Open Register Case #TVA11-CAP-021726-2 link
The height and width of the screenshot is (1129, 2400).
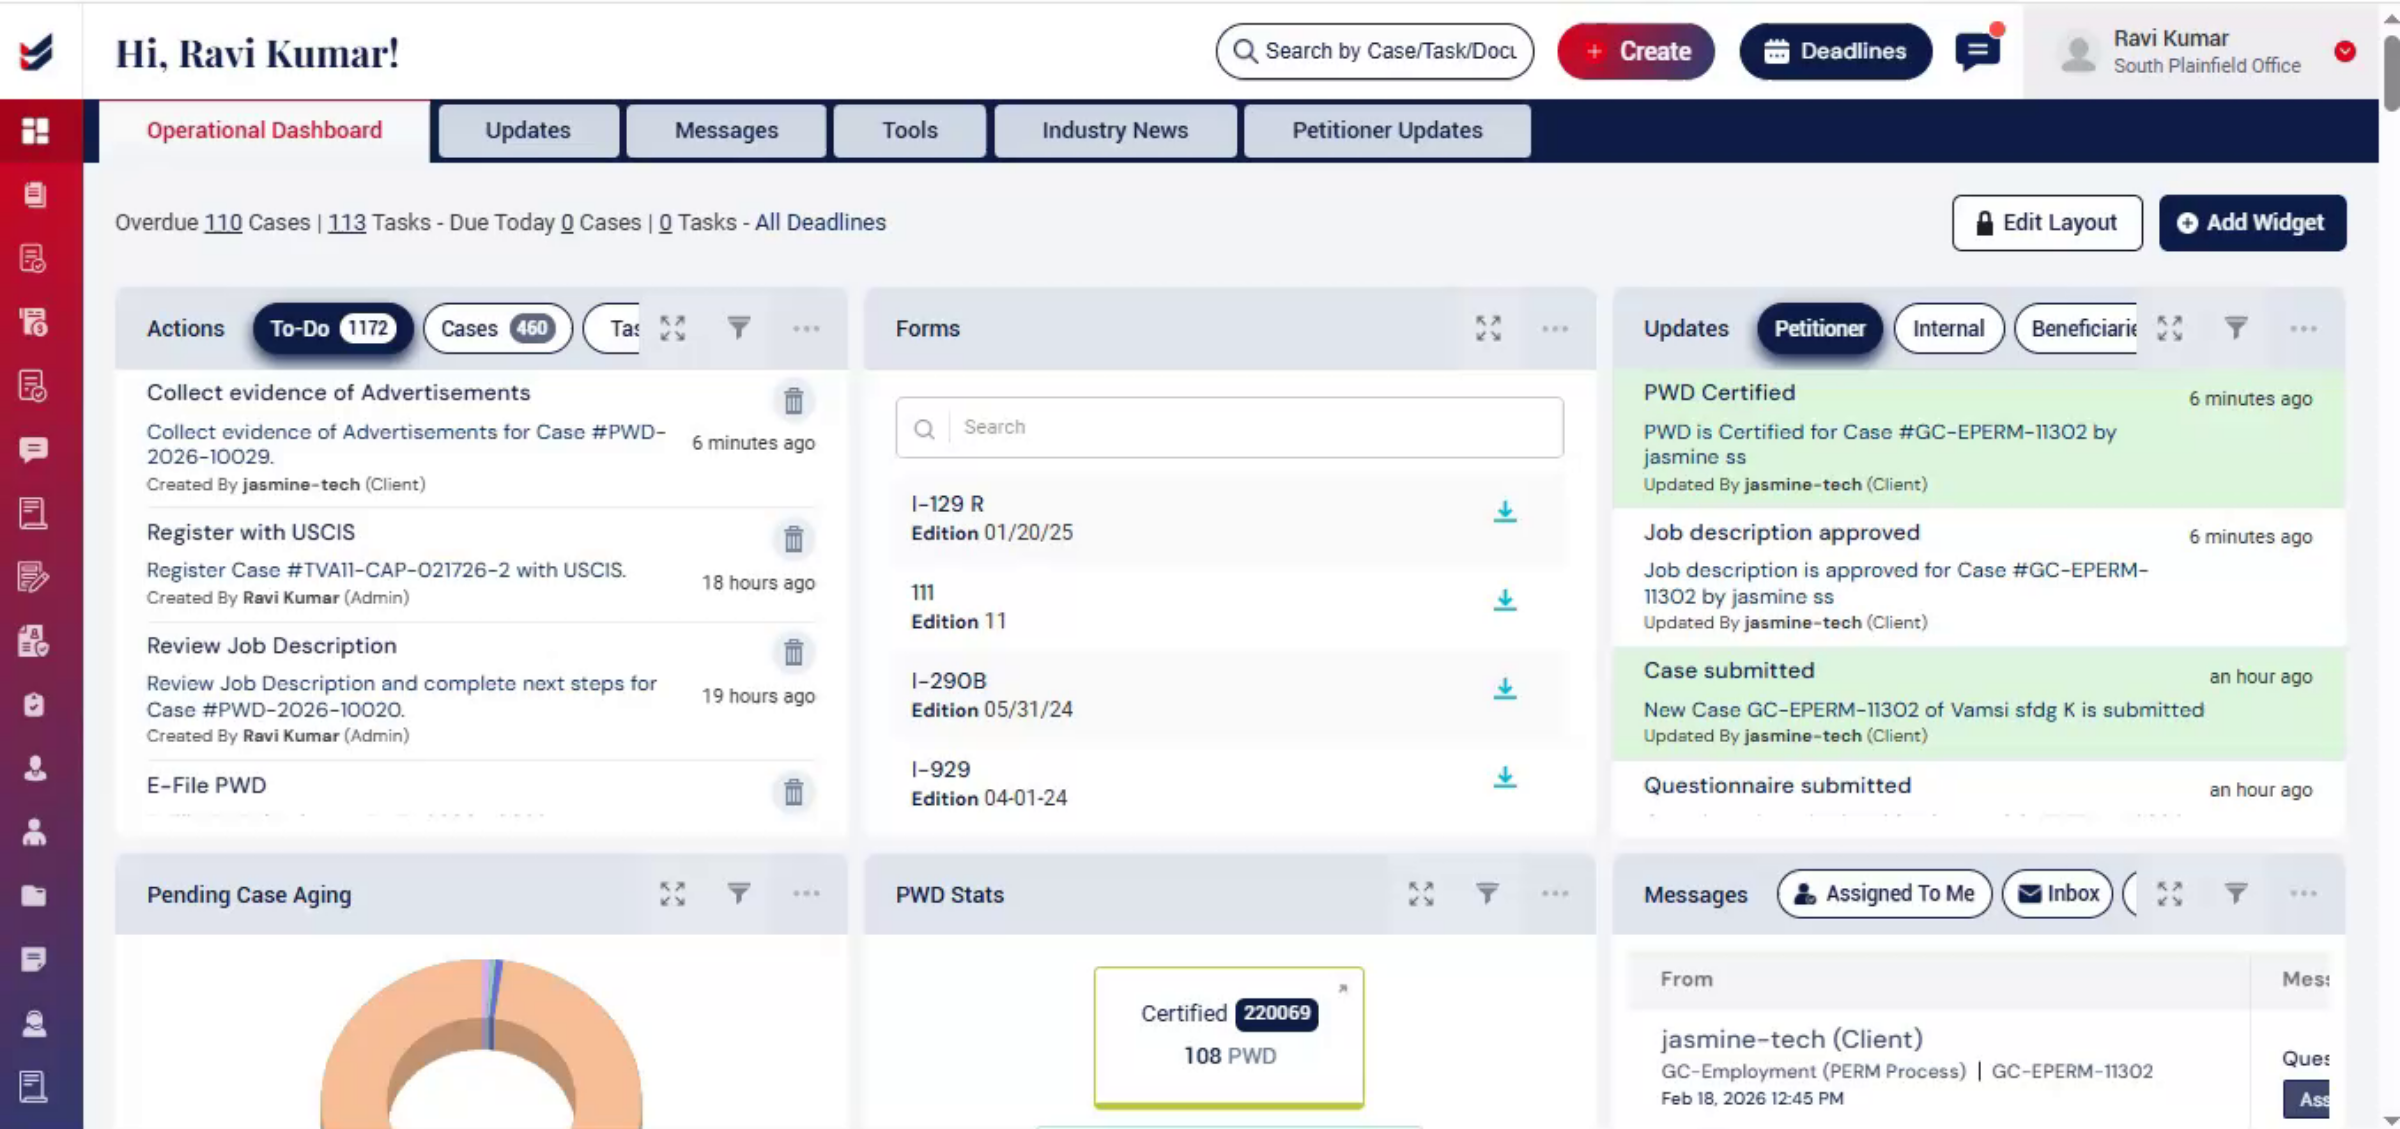coord(386,570)
